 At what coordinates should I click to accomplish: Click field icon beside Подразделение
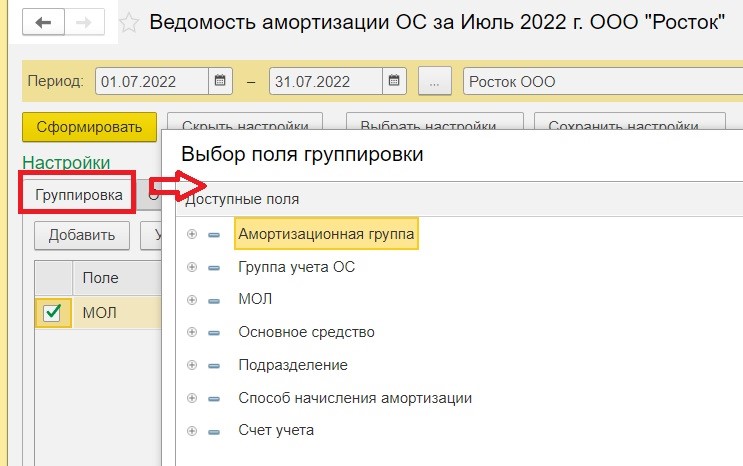pyautogui.click(x=214, y=366)
